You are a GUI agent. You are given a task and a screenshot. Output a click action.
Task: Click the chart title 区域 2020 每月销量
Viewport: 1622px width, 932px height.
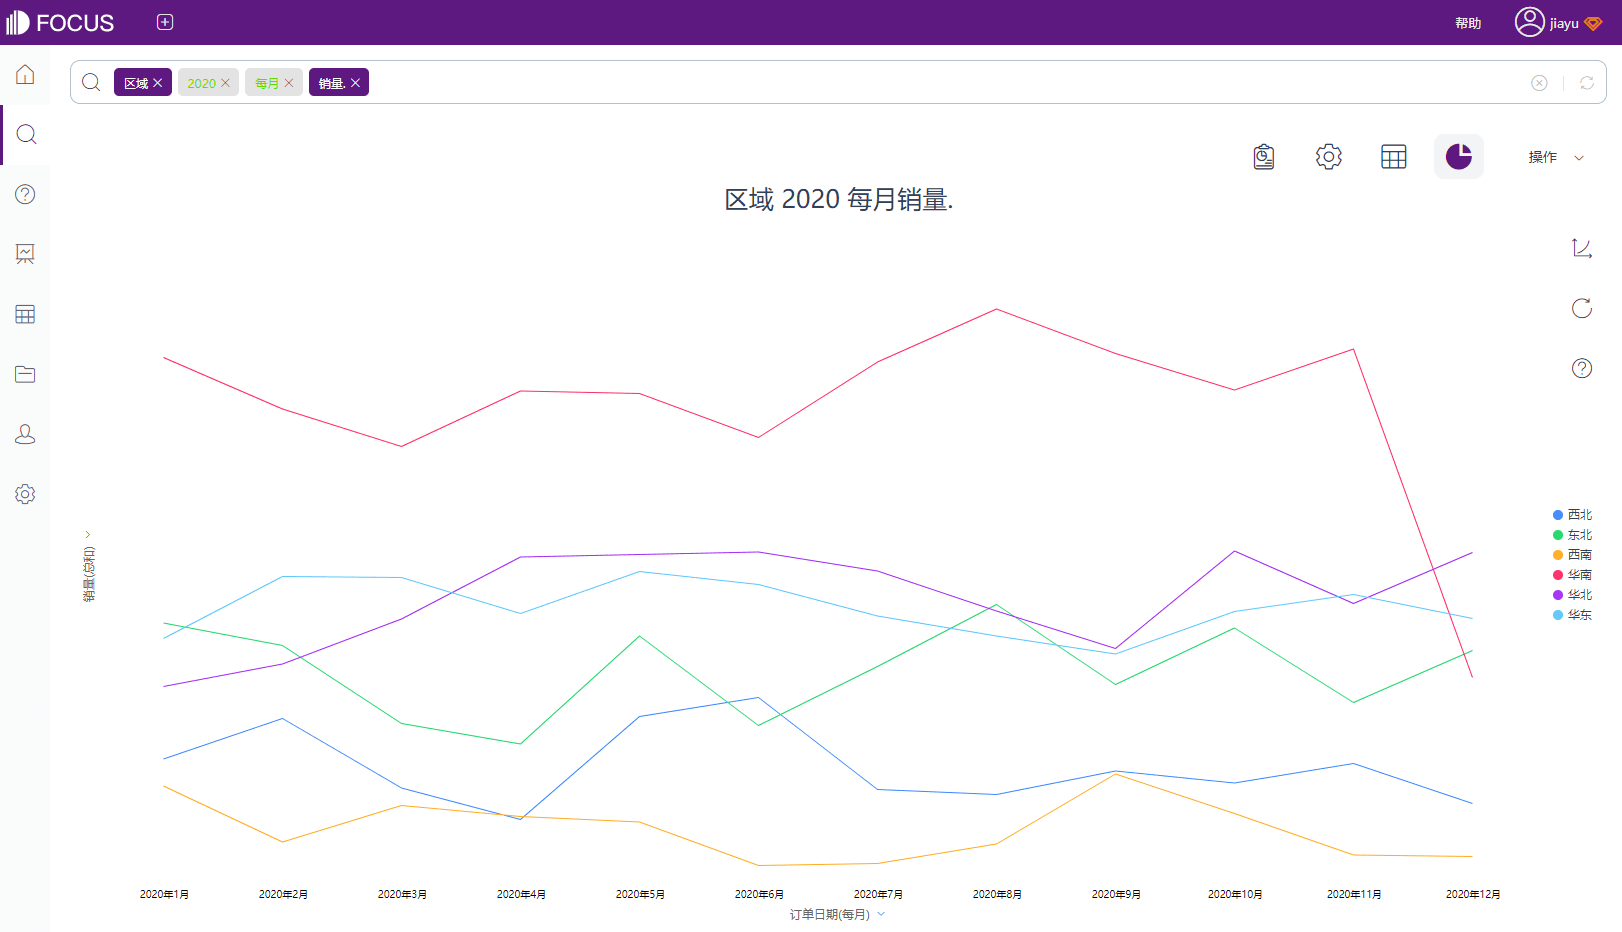[838, 199]
